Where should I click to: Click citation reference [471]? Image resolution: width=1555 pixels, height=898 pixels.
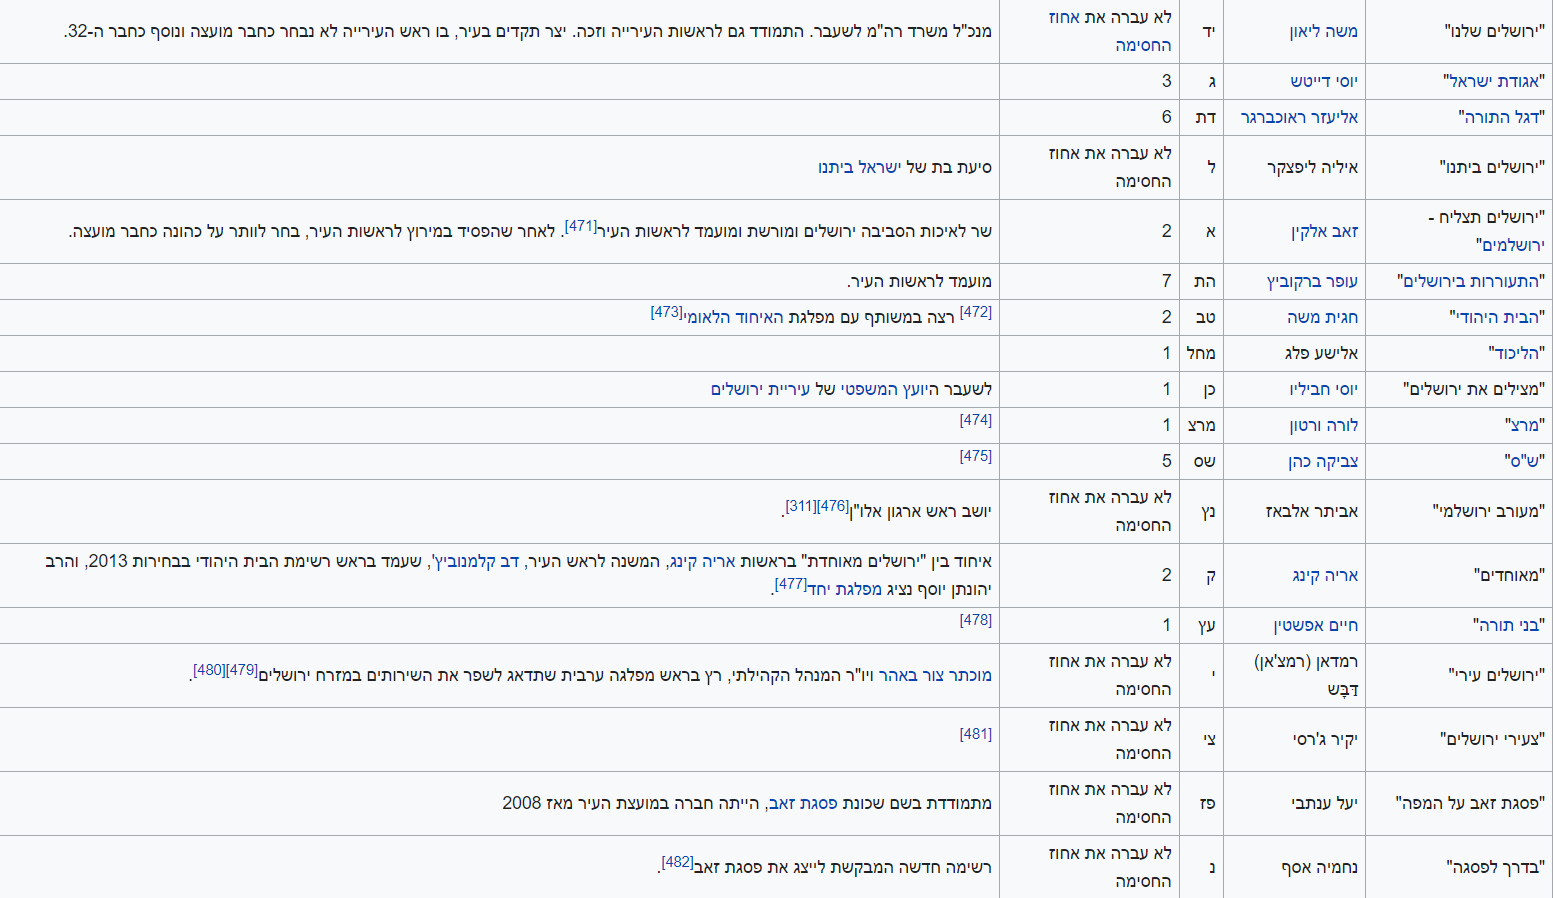click(580, 226)
